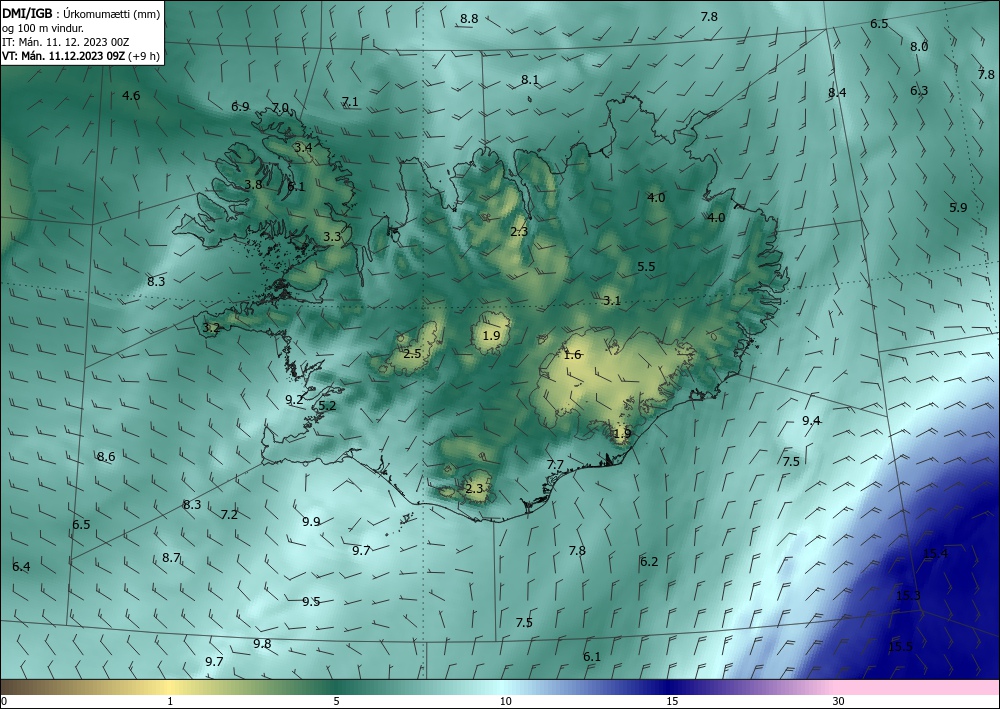The height and width of the screenshot is (709, 1000).
Task: Click the "3.8" value label
Action: point(253,185)
